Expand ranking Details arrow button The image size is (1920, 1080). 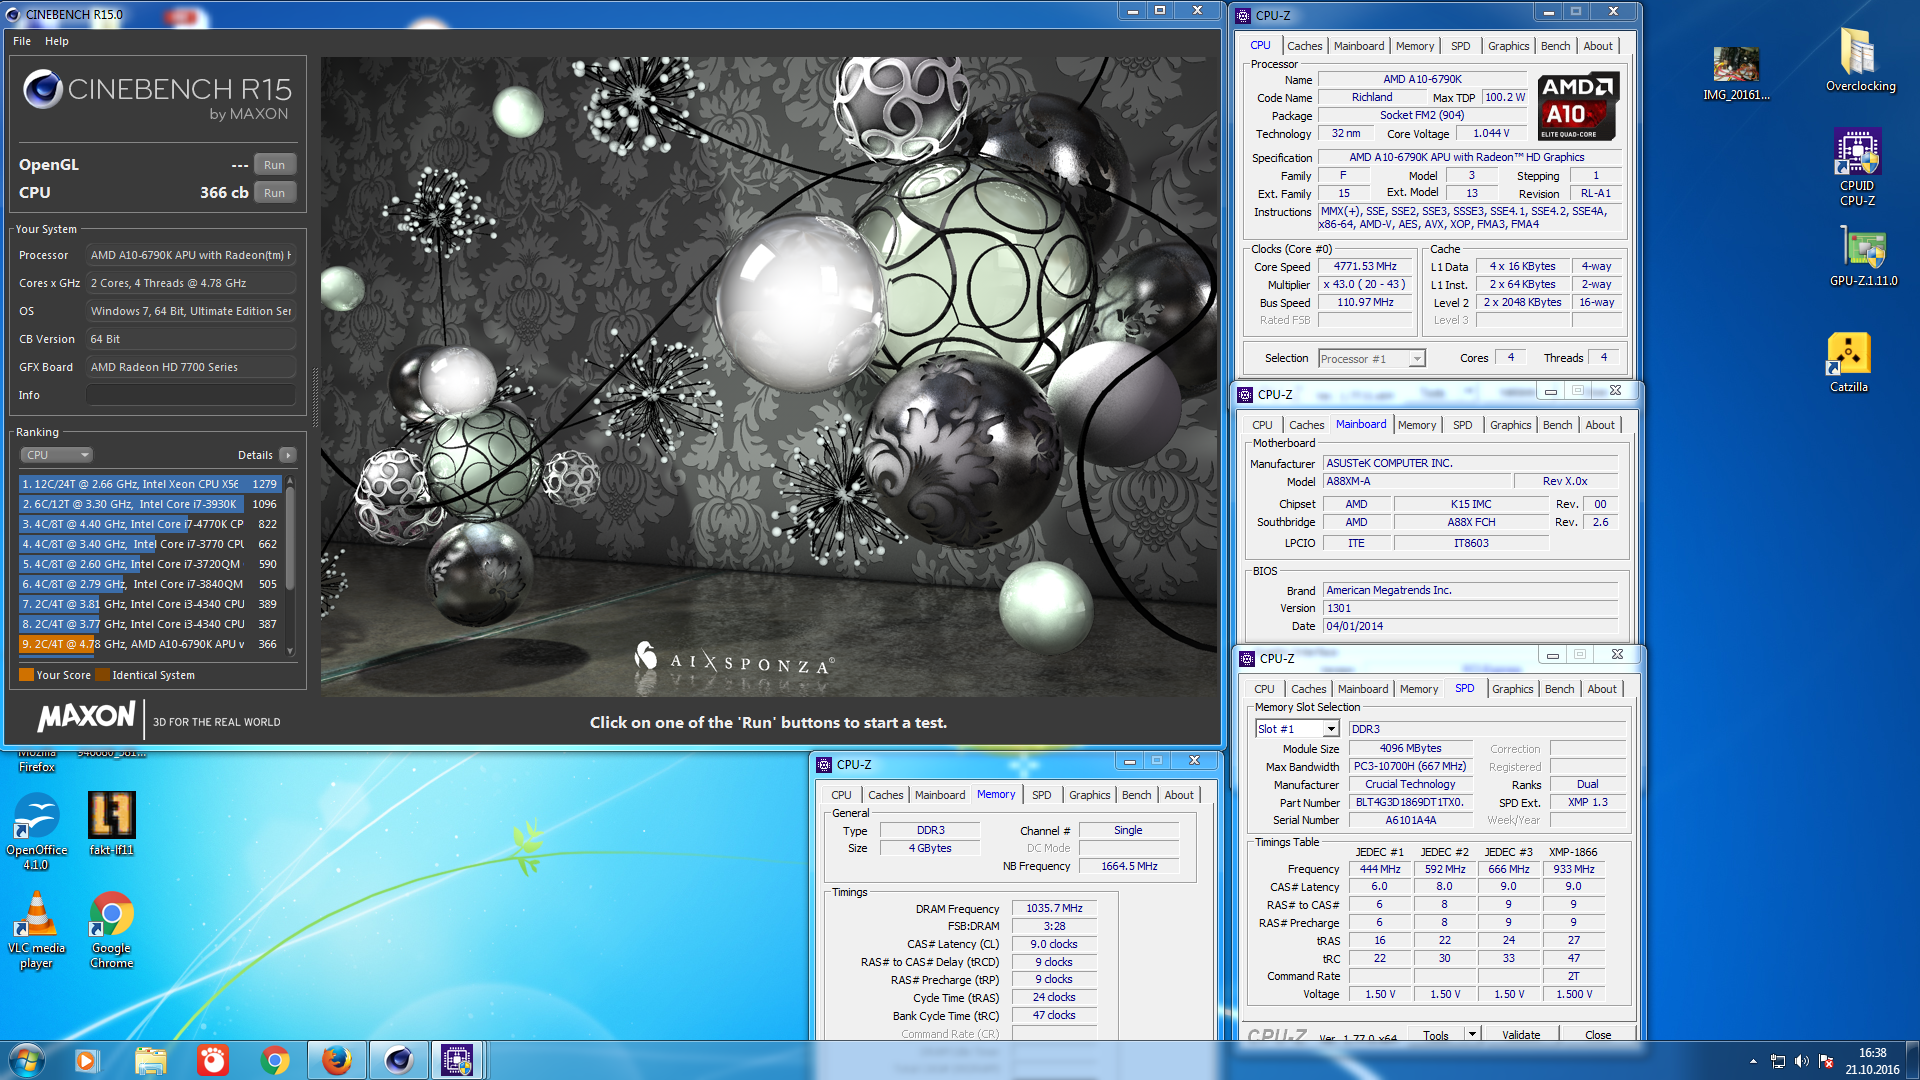coord(288,455)
